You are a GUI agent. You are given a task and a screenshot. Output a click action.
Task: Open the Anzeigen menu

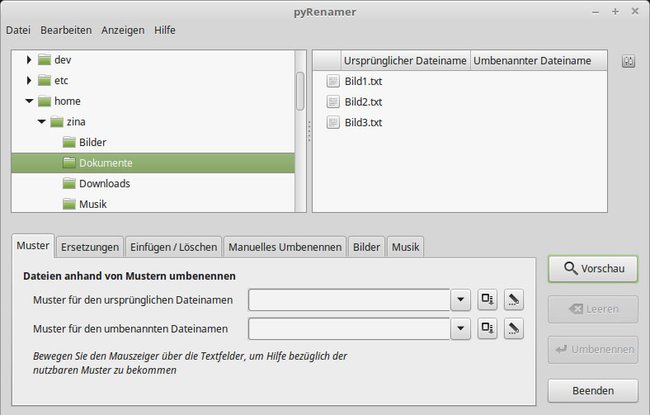point(123,30)
